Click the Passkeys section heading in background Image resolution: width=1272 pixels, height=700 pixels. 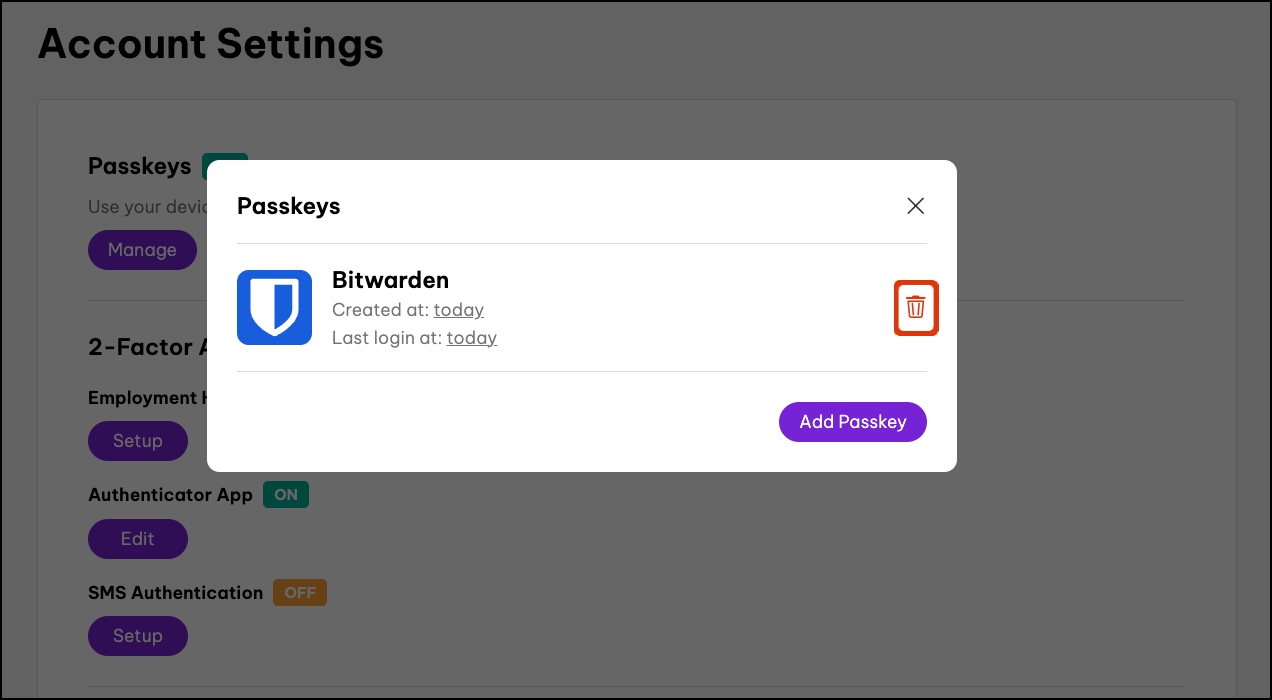(139, 166)
